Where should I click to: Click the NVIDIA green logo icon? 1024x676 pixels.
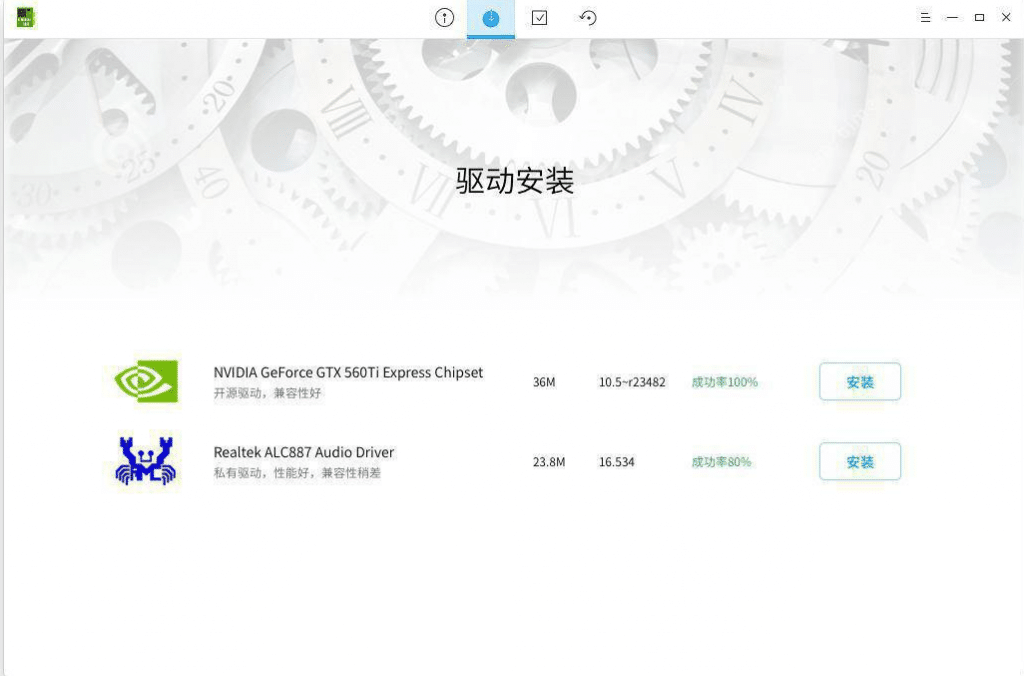[146, 381]
